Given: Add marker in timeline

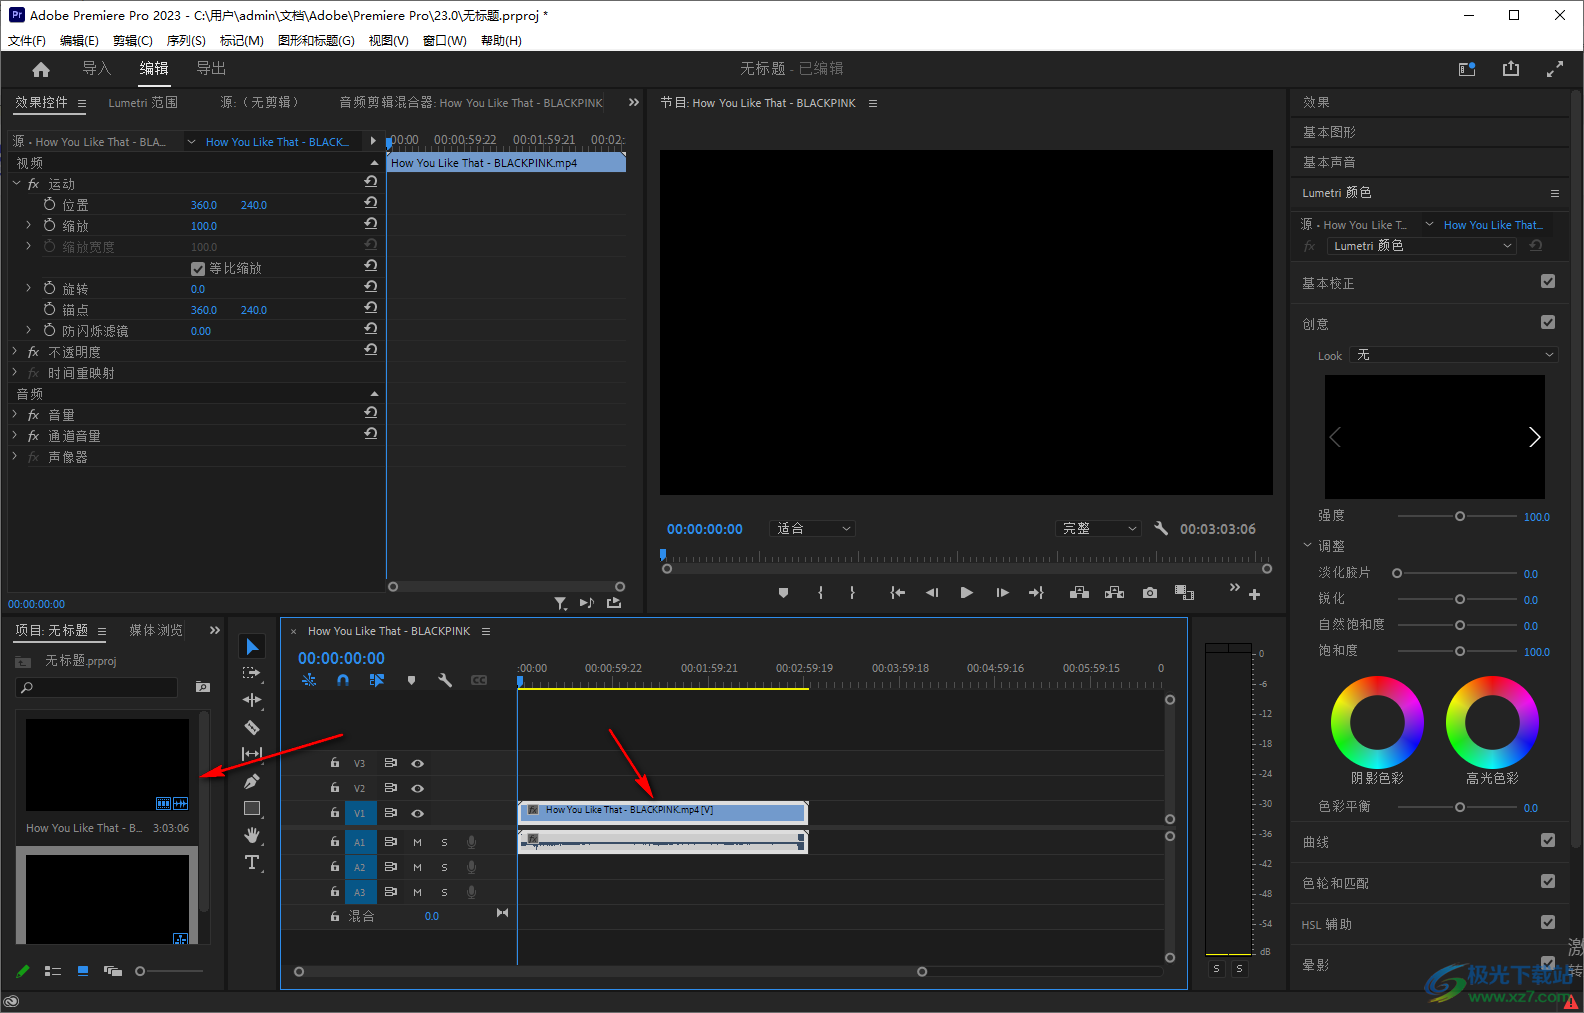Looking at the screenshot, I should tap(411, 680).
